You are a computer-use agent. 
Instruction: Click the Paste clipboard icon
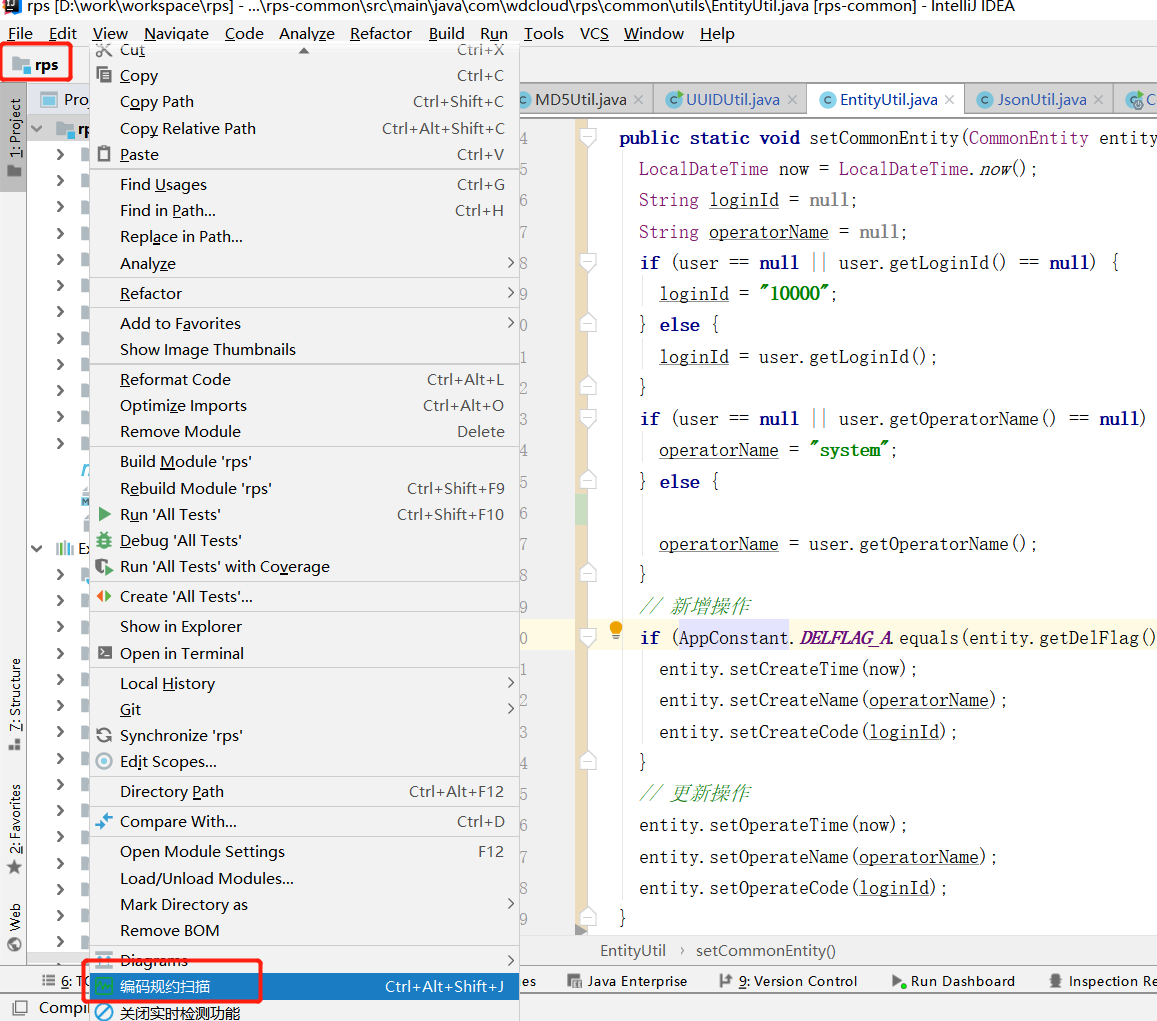tap(105, 154)
